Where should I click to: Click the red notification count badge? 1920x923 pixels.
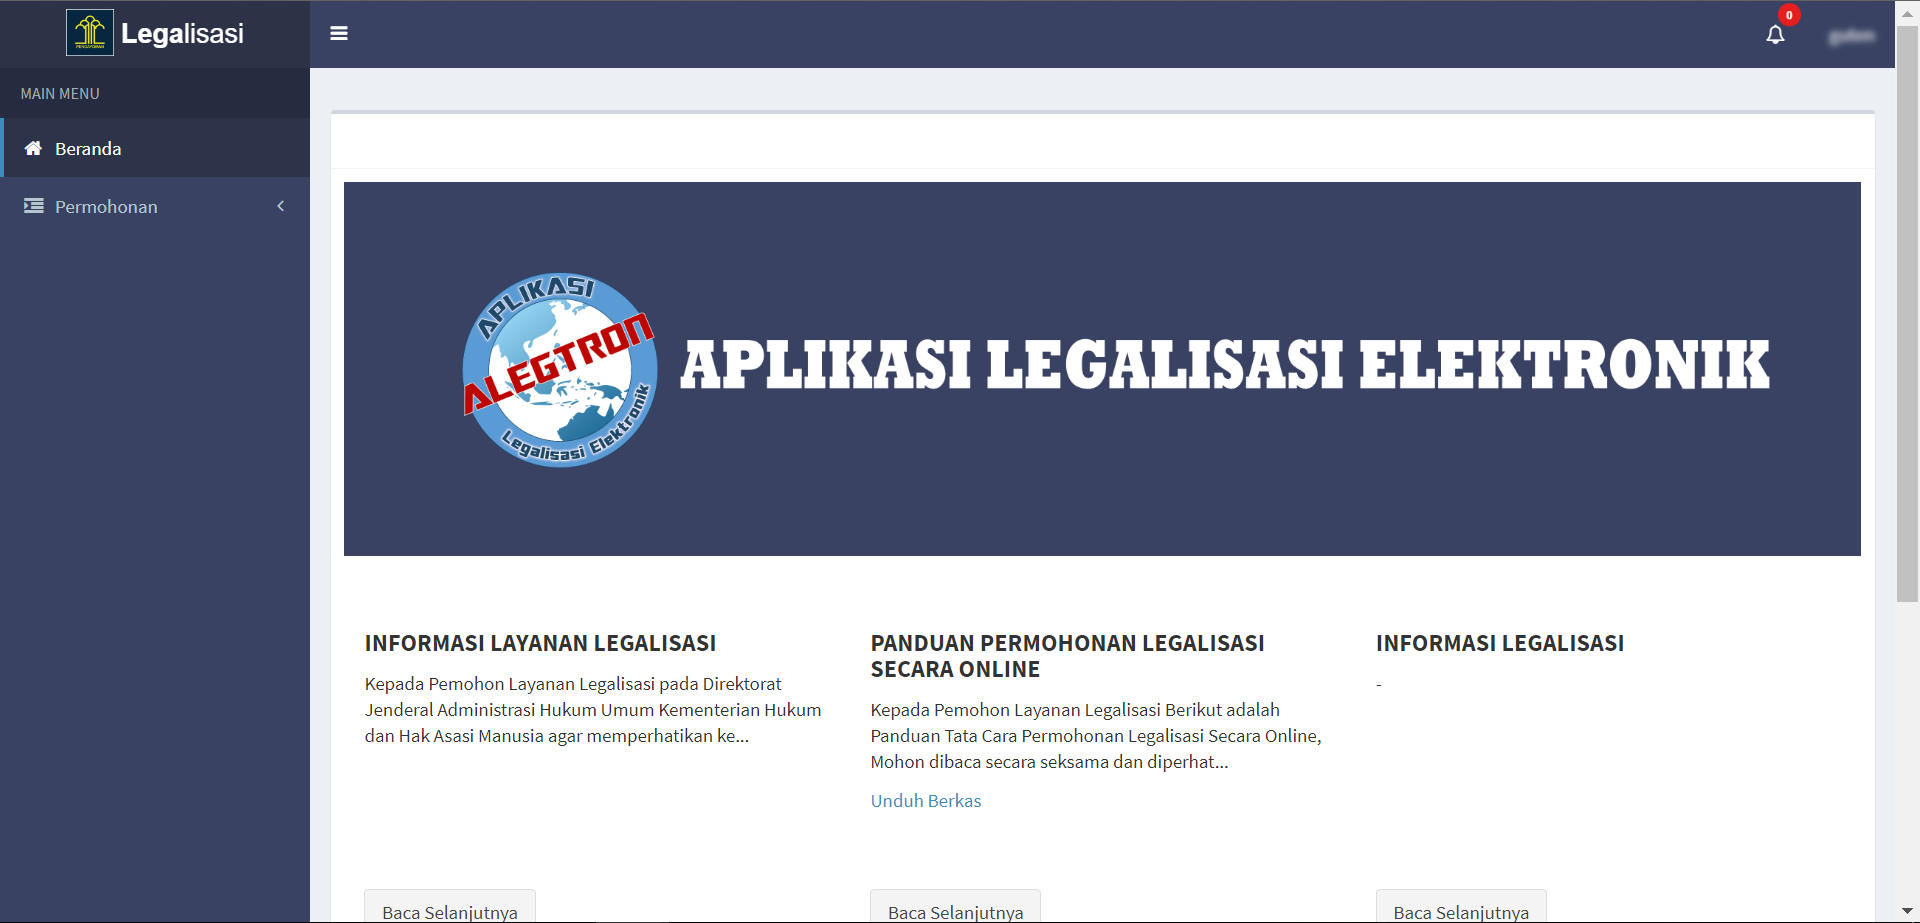[1789, 15]
